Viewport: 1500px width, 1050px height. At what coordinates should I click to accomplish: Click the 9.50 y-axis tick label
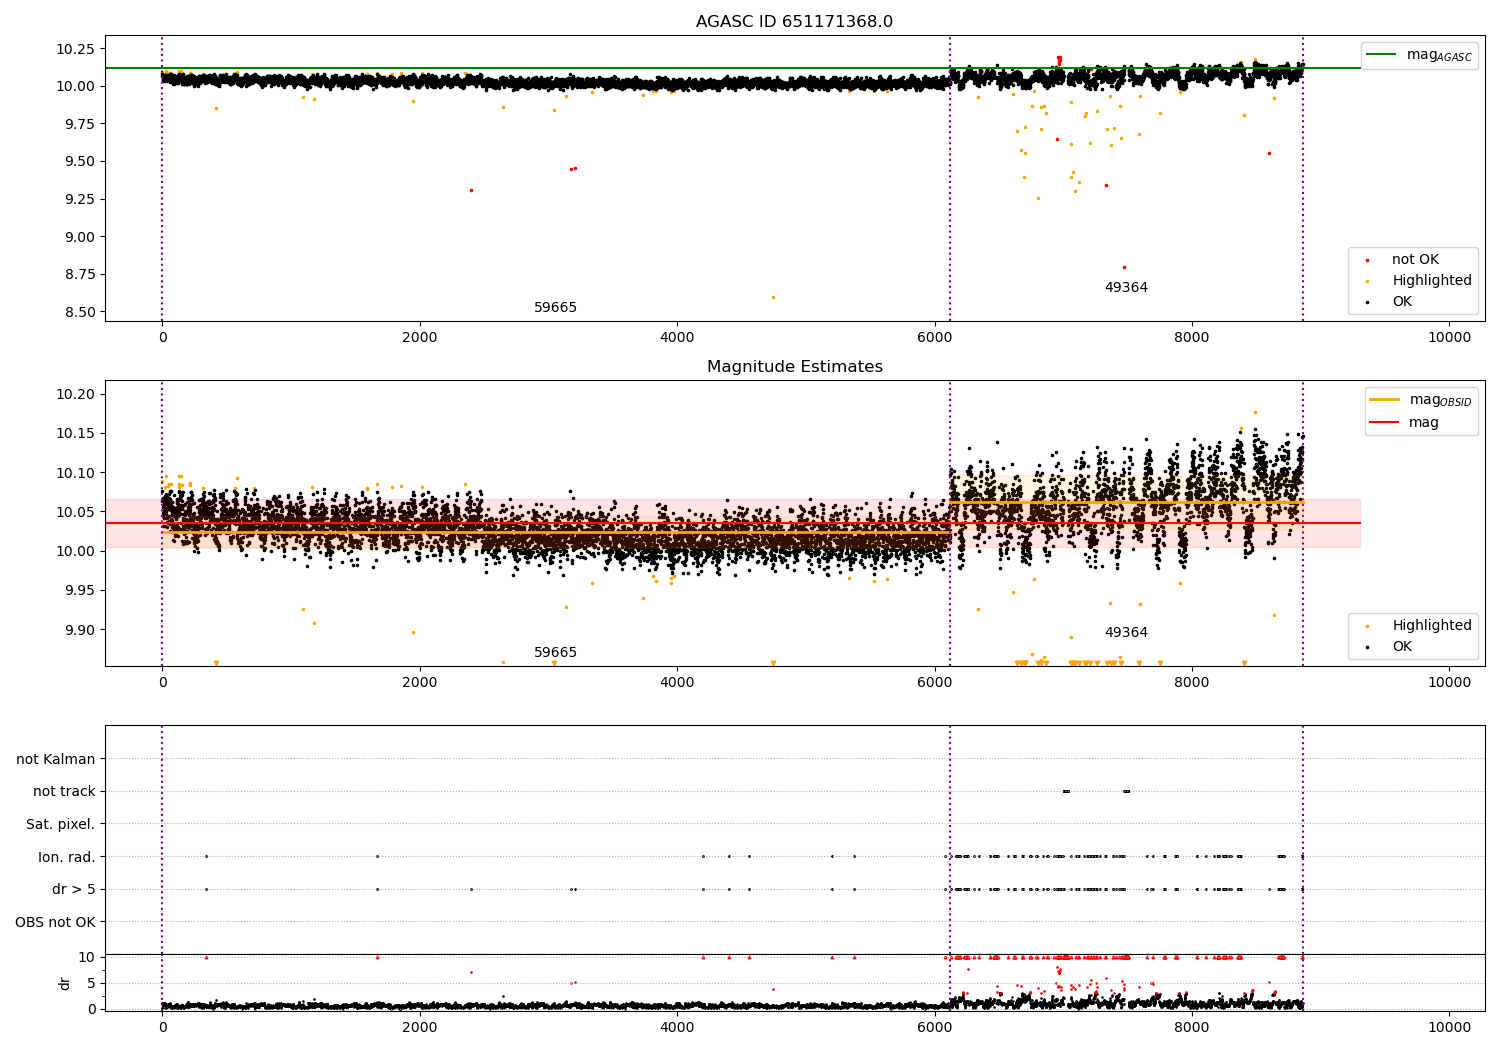click(x=79, y=162)
